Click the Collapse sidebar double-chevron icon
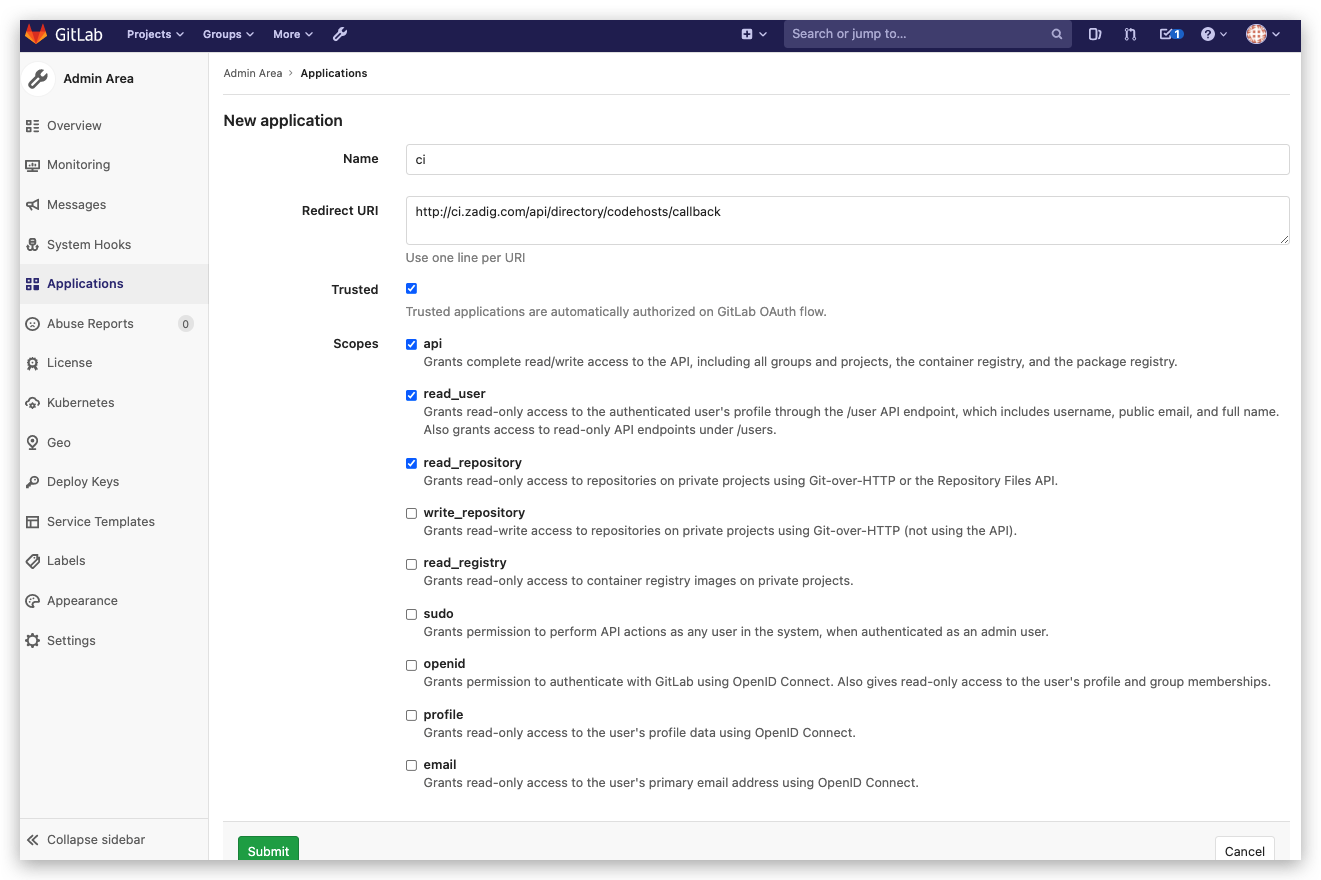Screen dimensions: 1321x880 [32, 840]
